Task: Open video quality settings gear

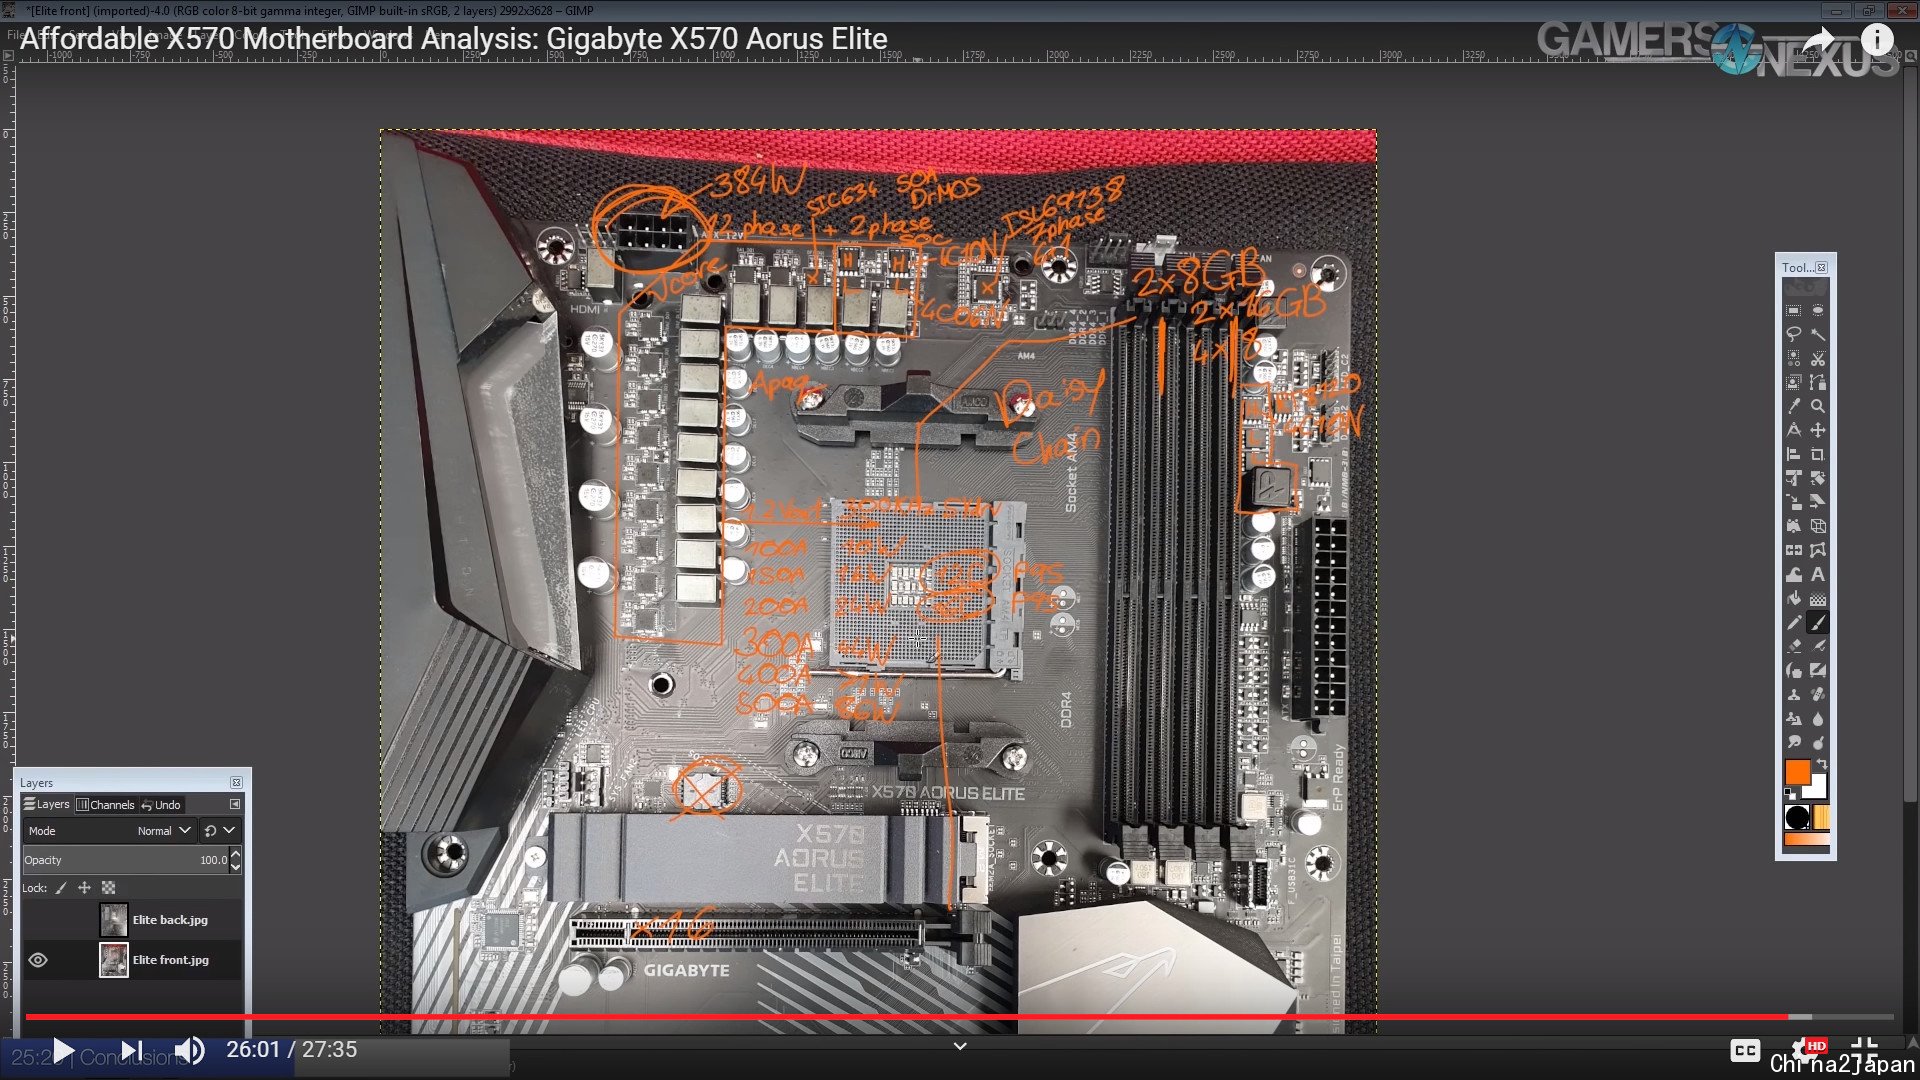Action: [1807, 1048]
